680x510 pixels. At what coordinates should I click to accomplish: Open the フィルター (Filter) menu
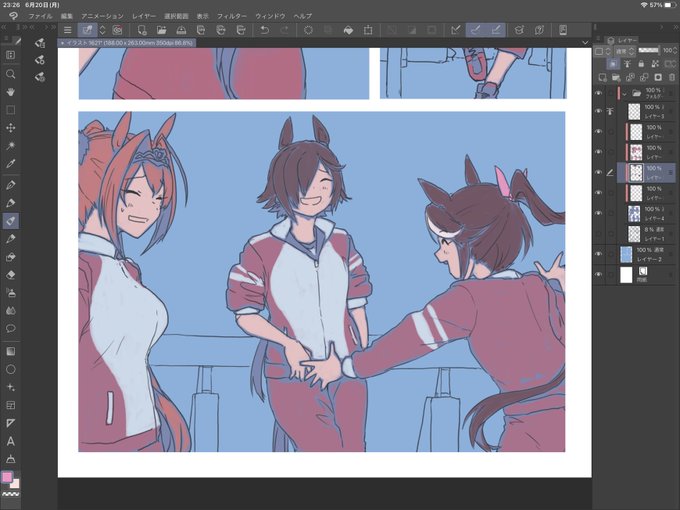(x=232, y=16)
